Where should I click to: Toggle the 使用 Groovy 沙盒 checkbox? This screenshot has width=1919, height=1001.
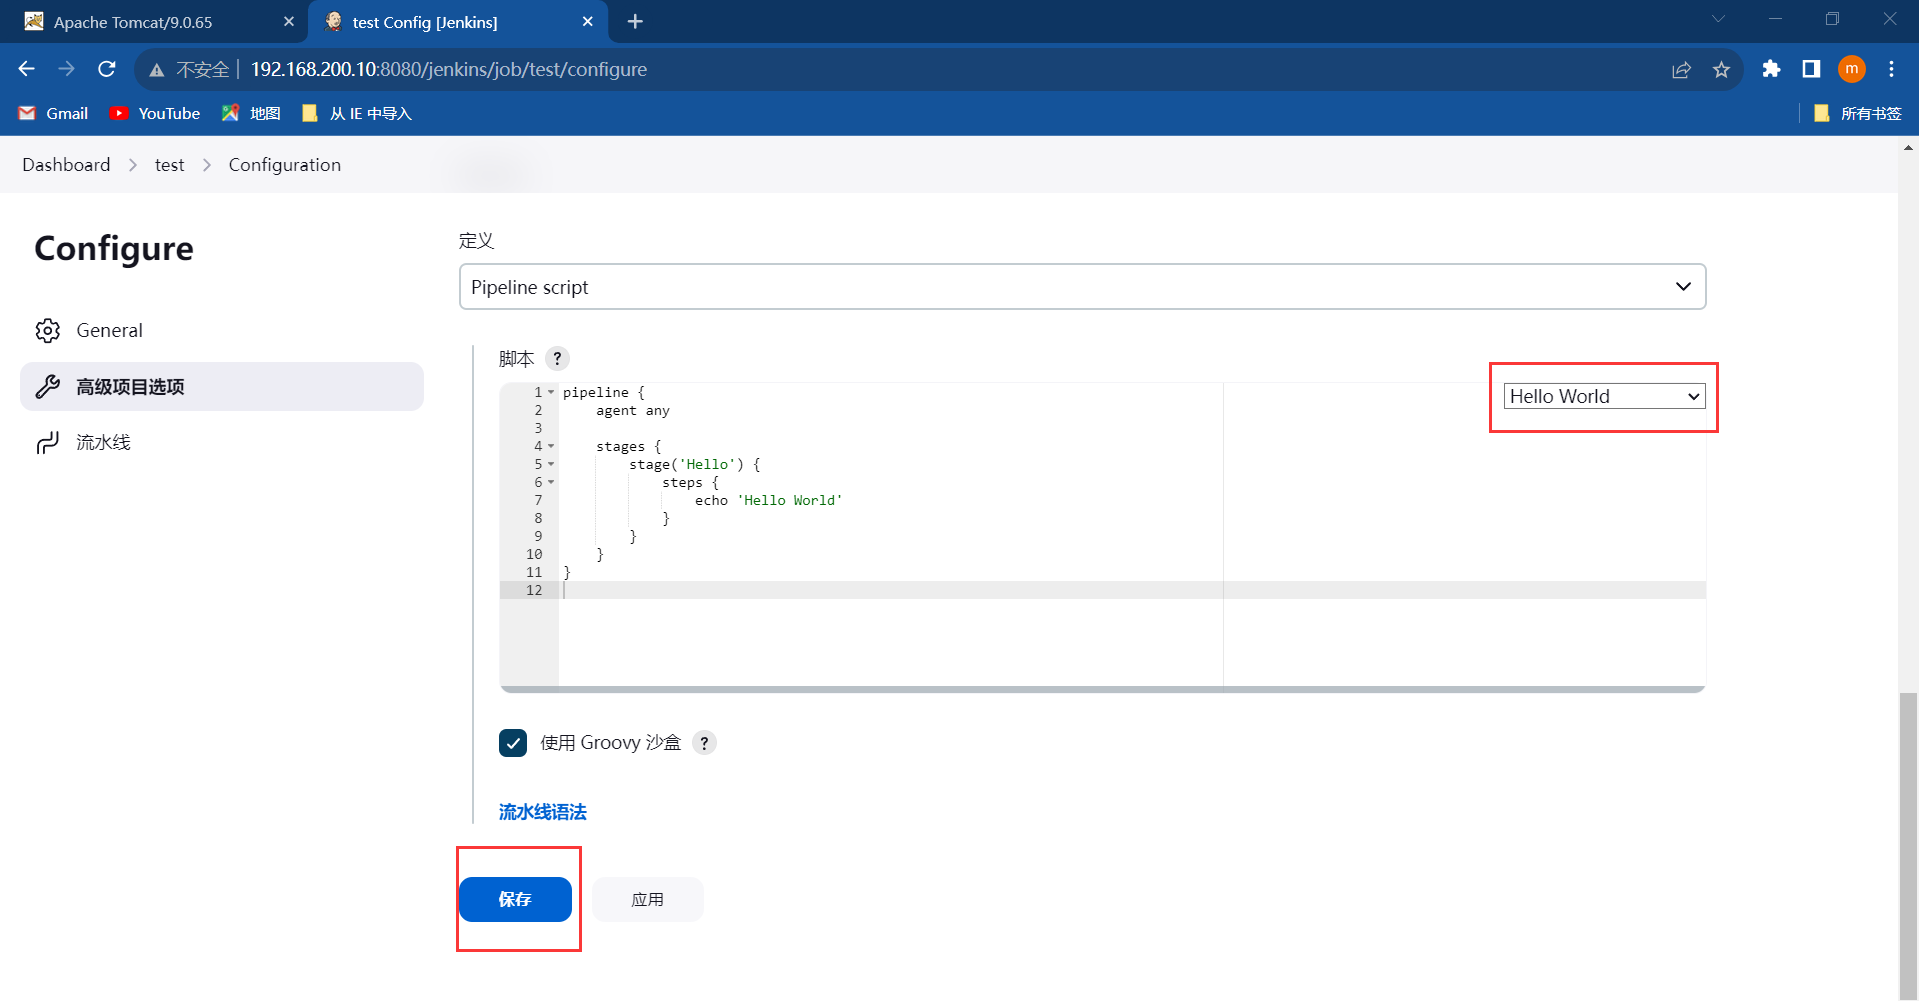point(513,743)
